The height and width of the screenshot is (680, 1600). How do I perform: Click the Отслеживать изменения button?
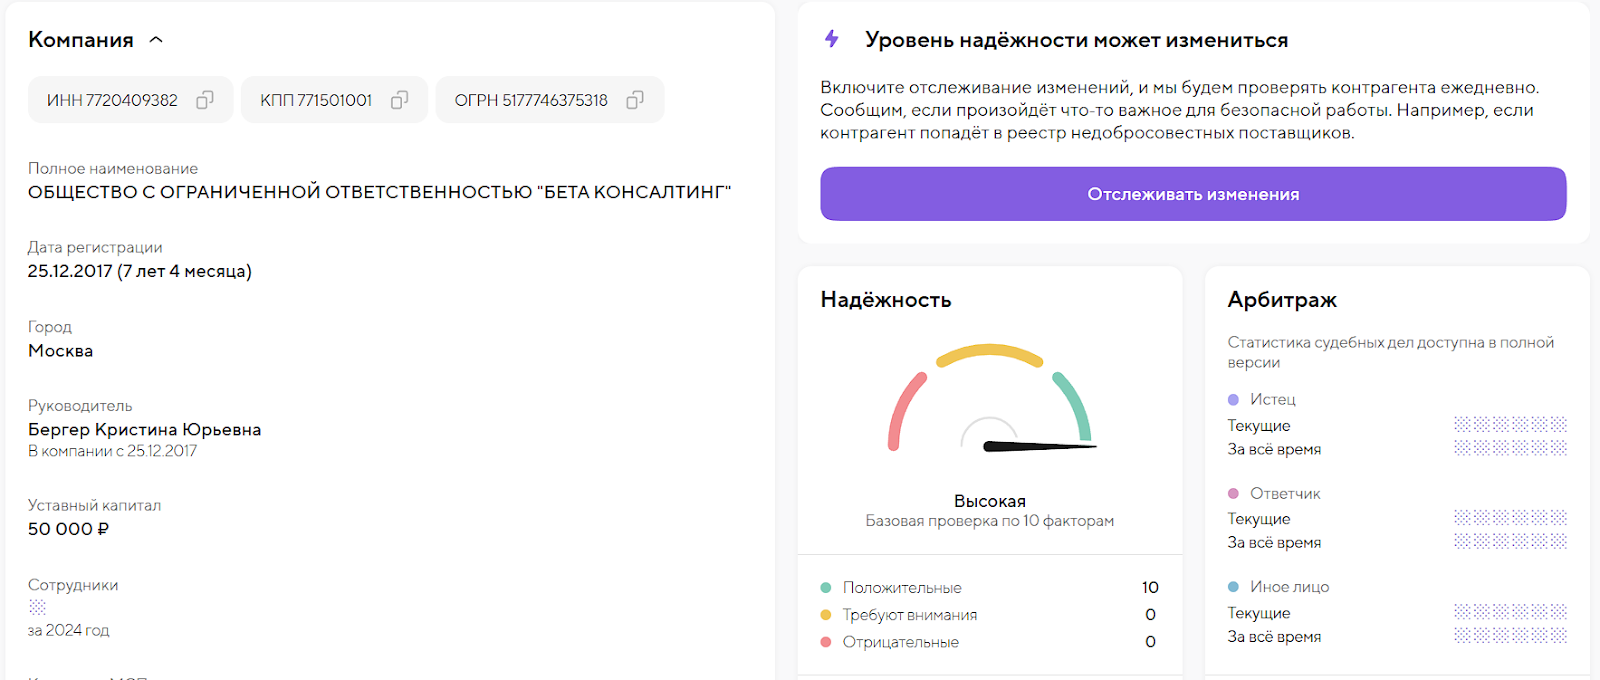pyautogui.click(x=1193, y=194)
